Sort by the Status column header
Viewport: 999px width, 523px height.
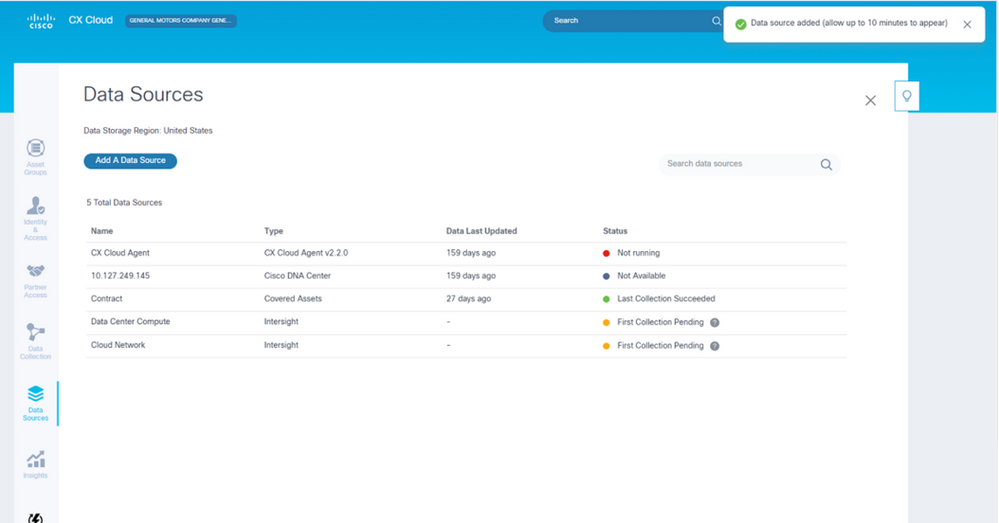pyautogui.click(x=615, y=231)
